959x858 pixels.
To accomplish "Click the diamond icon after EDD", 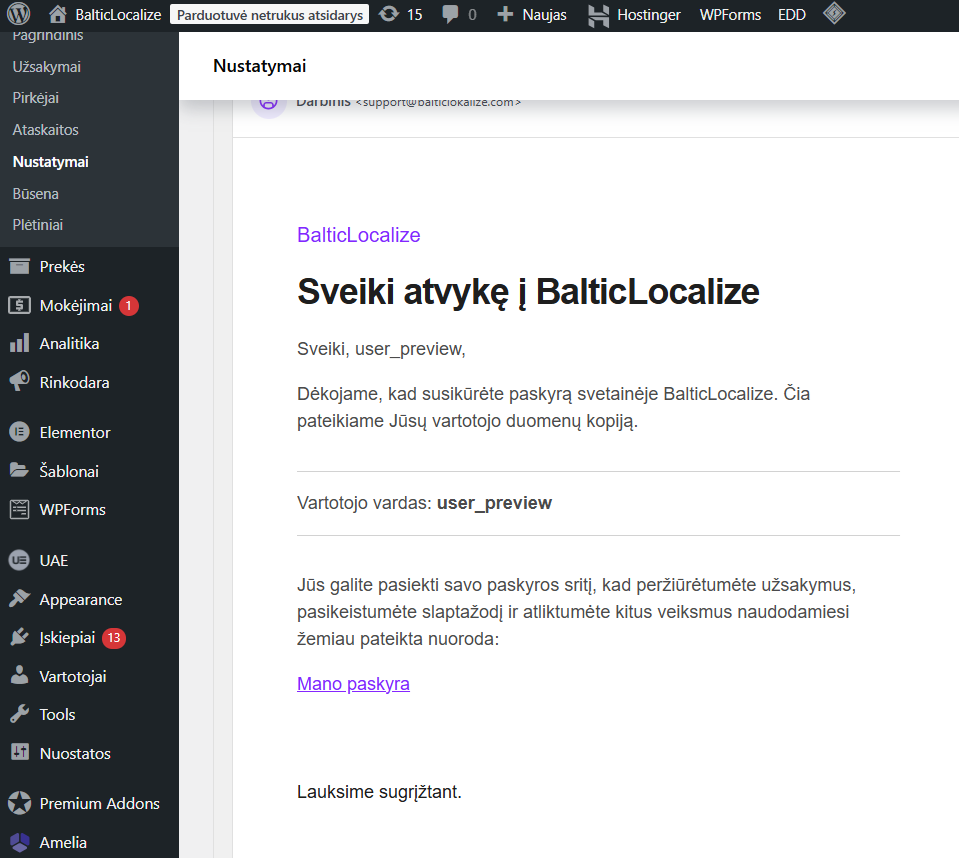I will [833, 14].
